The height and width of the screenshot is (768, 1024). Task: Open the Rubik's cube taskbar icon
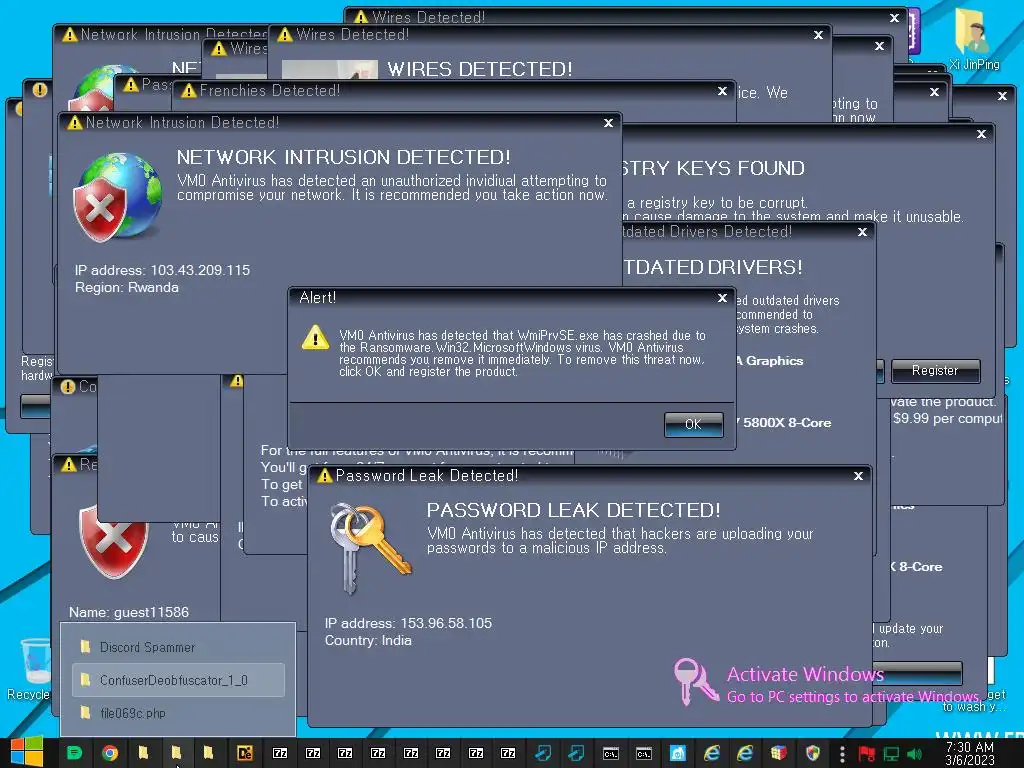[778, 753]
